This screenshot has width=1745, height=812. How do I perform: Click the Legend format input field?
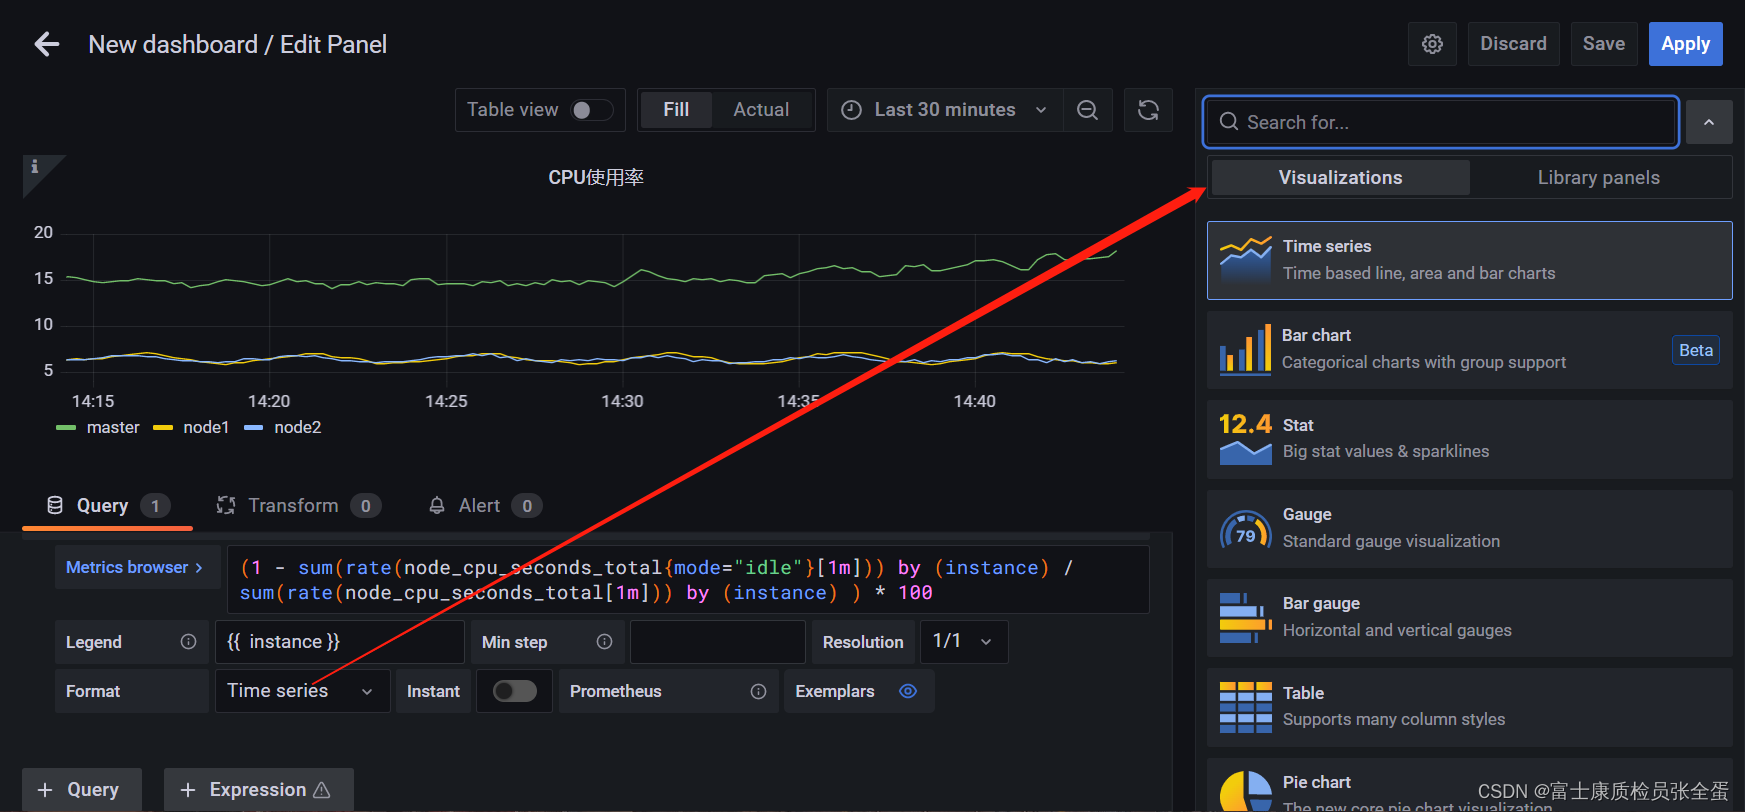[339, 642]
